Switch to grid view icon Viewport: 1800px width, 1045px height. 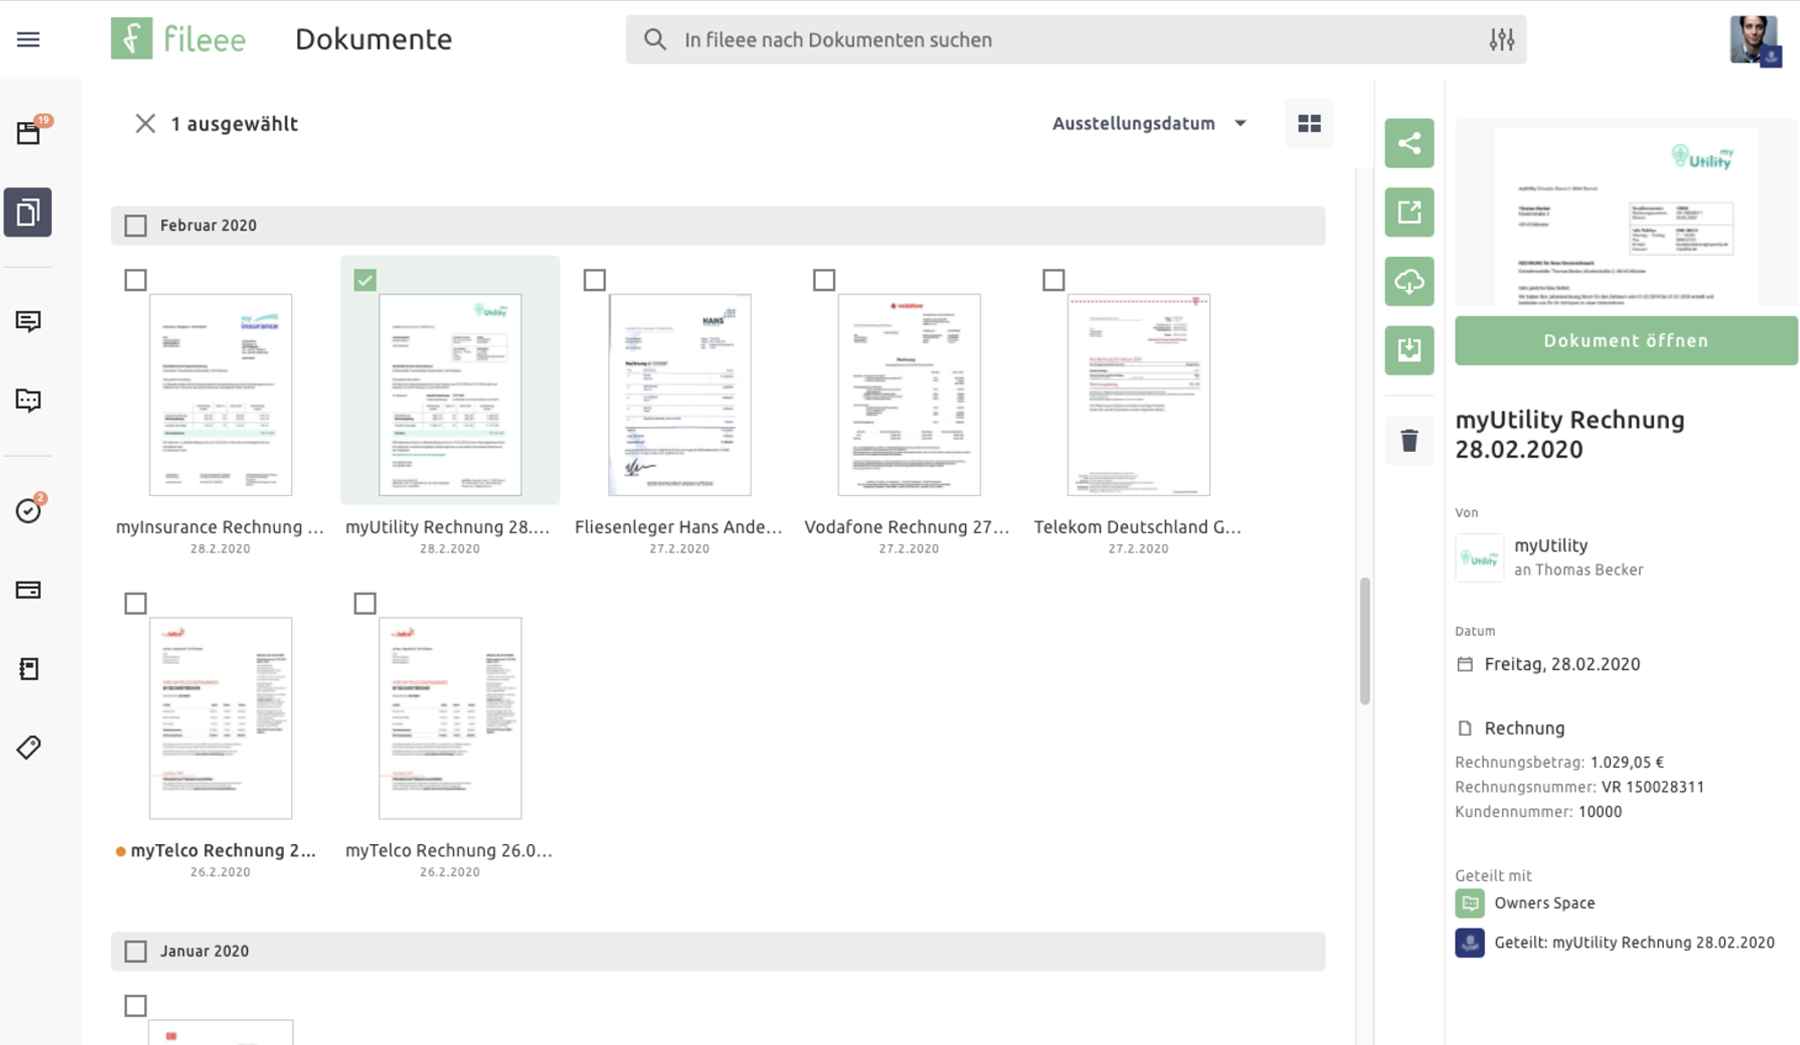tap(1309, 124)
